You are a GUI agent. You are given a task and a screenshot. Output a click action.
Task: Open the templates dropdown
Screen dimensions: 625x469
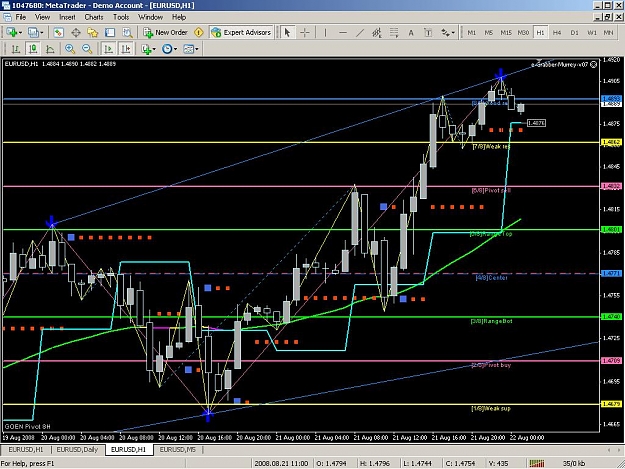point(191,49)
